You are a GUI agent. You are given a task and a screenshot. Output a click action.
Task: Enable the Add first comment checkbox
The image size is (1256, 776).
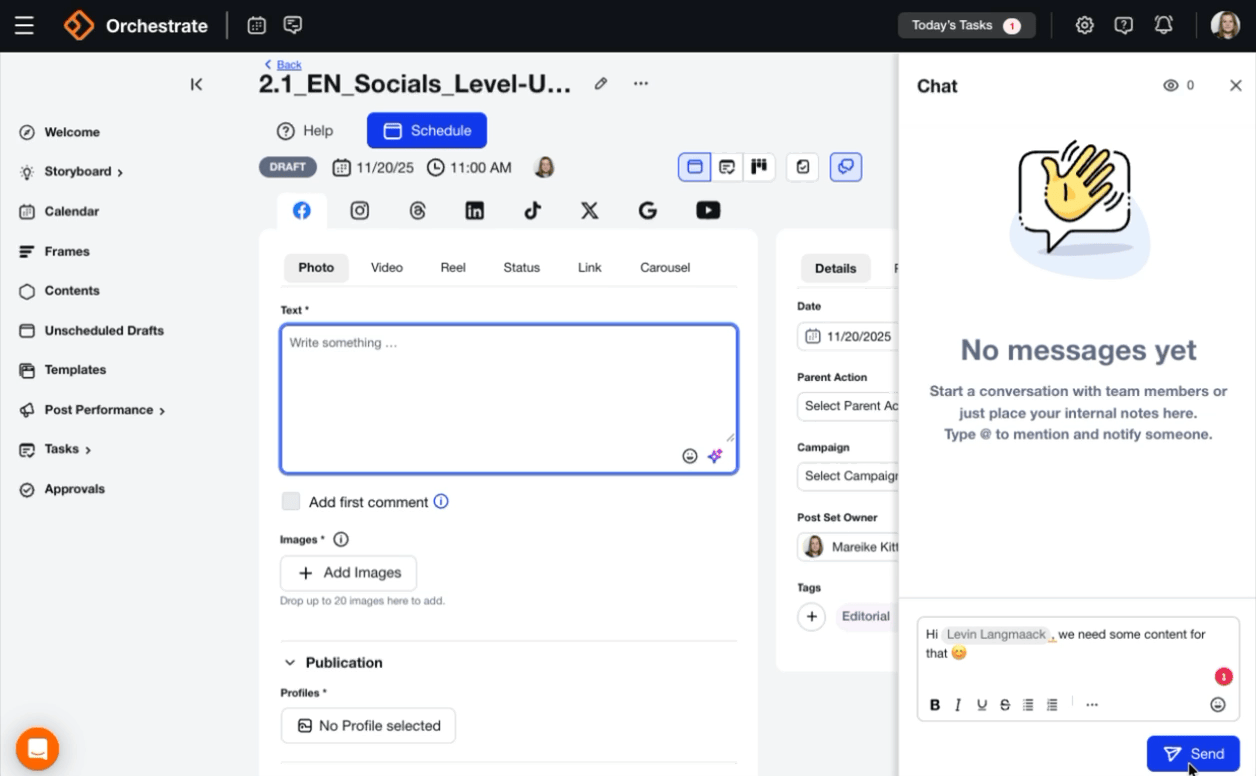point(291,502)
